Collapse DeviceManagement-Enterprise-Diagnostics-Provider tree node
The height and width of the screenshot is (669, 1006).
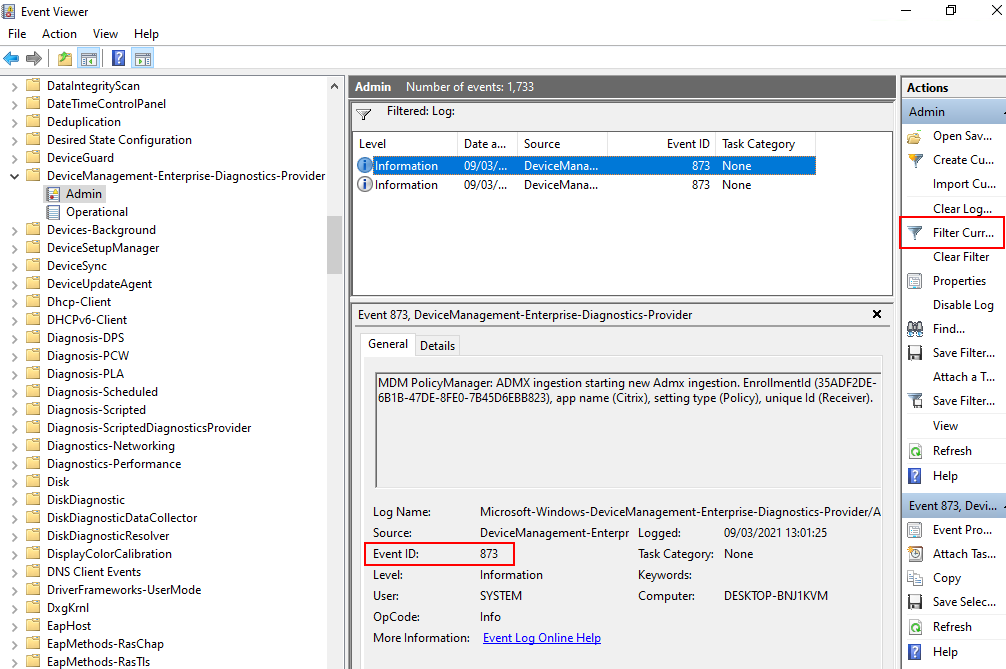14,176
